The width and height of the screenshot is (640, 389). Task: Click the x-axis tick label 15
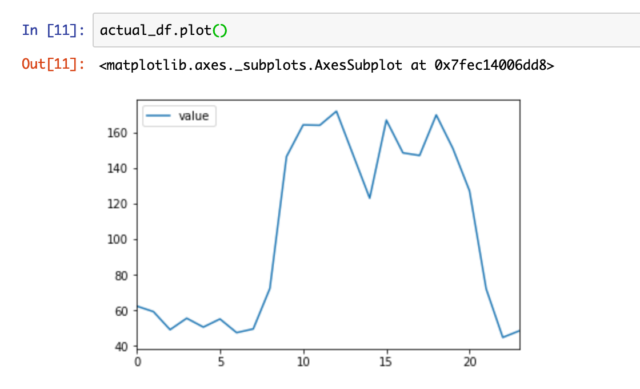point(386,362)
